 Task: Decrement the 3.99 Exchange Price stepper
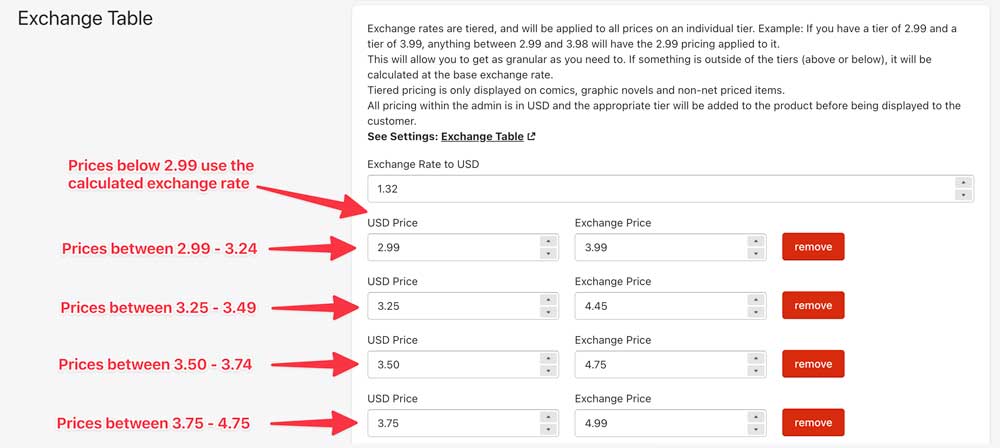tap(755, 254)
